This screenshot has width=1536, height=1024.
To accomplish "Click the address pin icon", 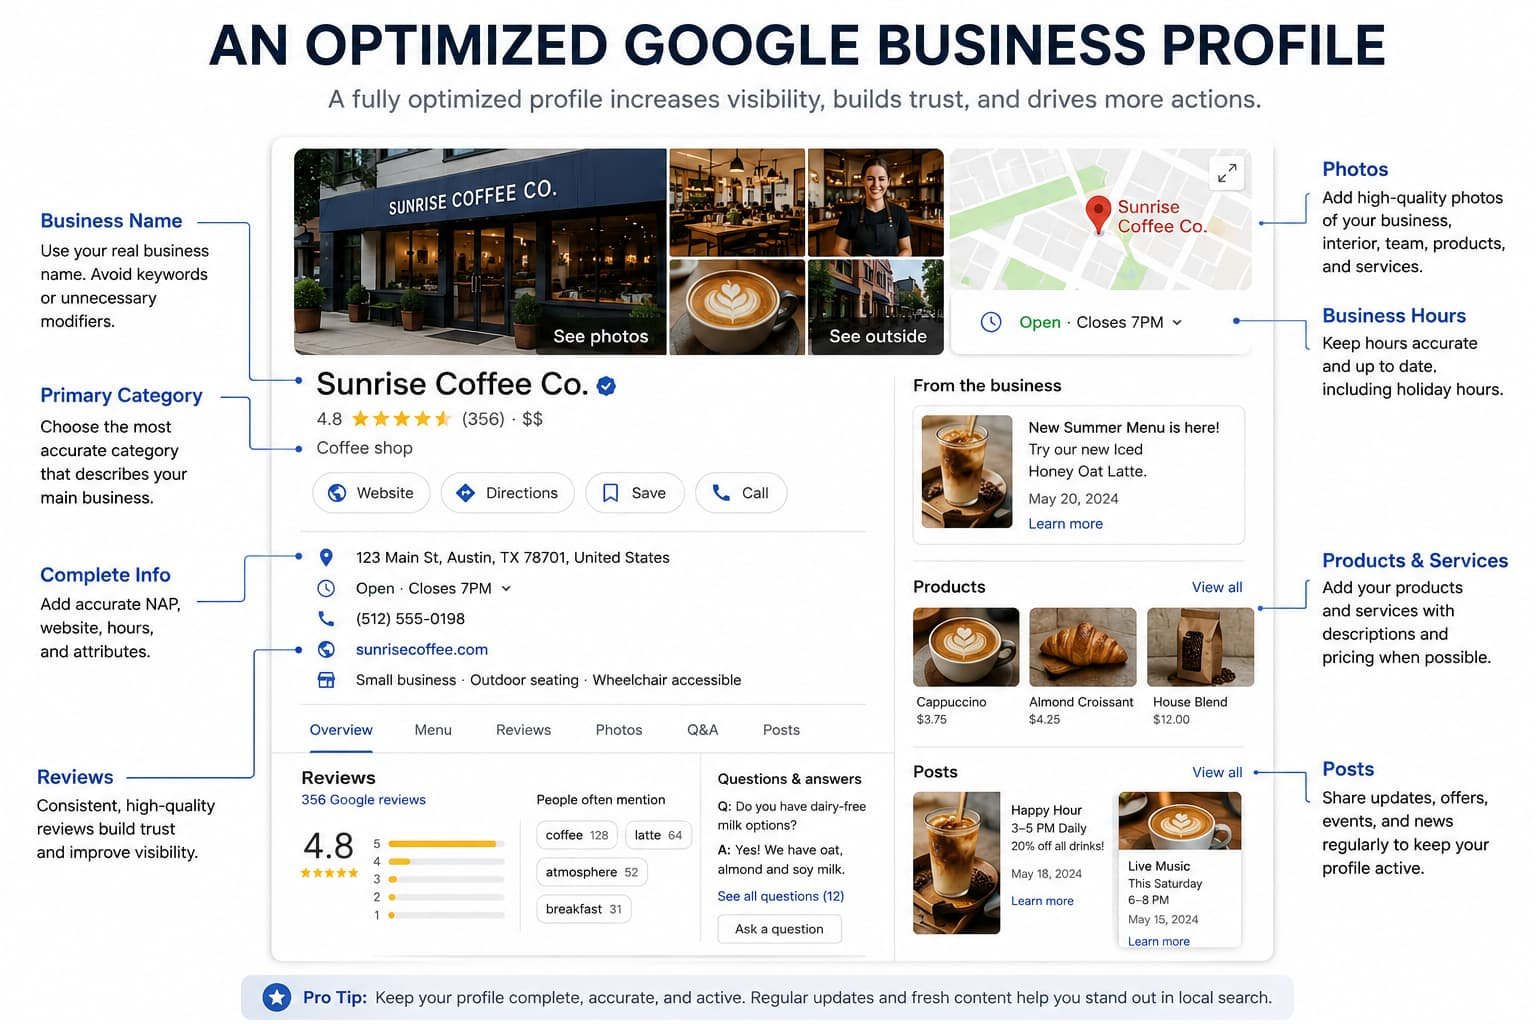I will click(x=326, y=558).
